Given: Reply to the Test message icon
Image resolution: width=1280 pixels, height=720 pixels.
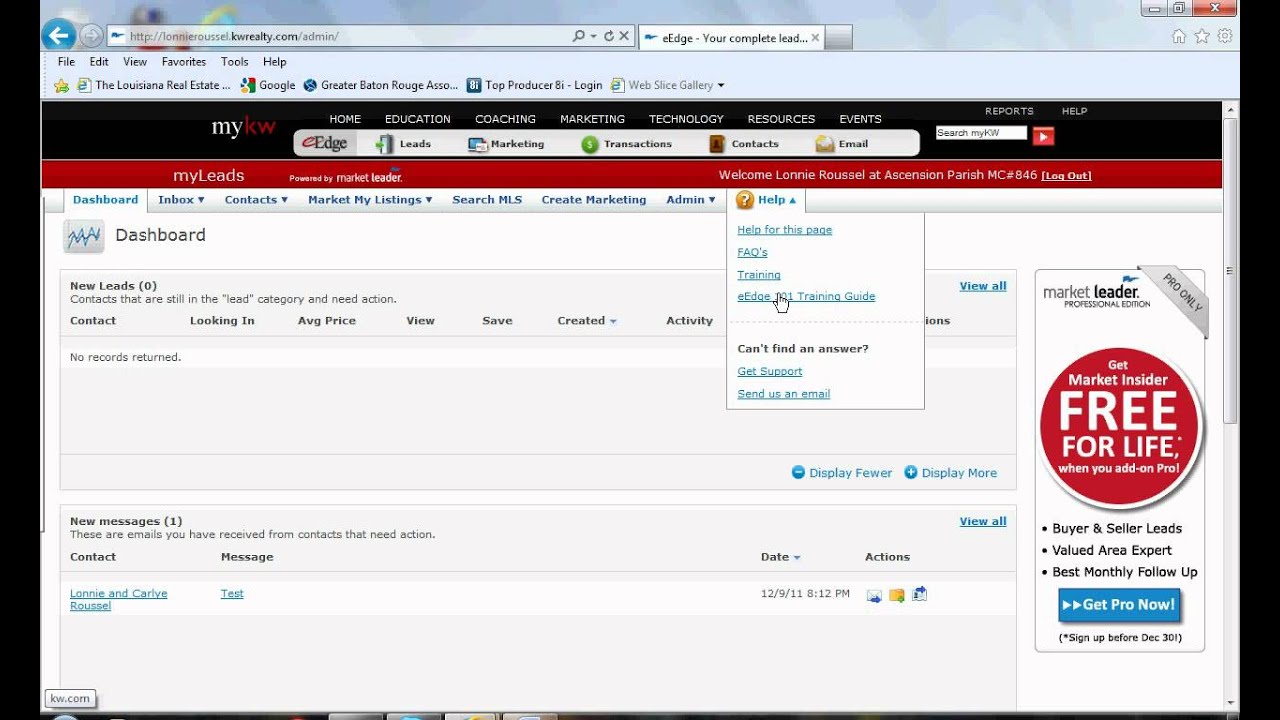Looking at the screenshot, I should point(874,595).
